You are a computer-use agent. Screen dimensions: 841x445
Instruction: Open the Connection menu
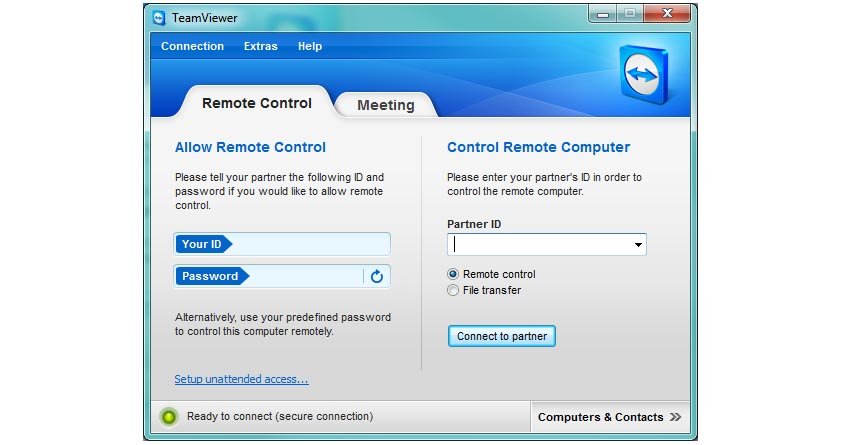click(193, 46)
